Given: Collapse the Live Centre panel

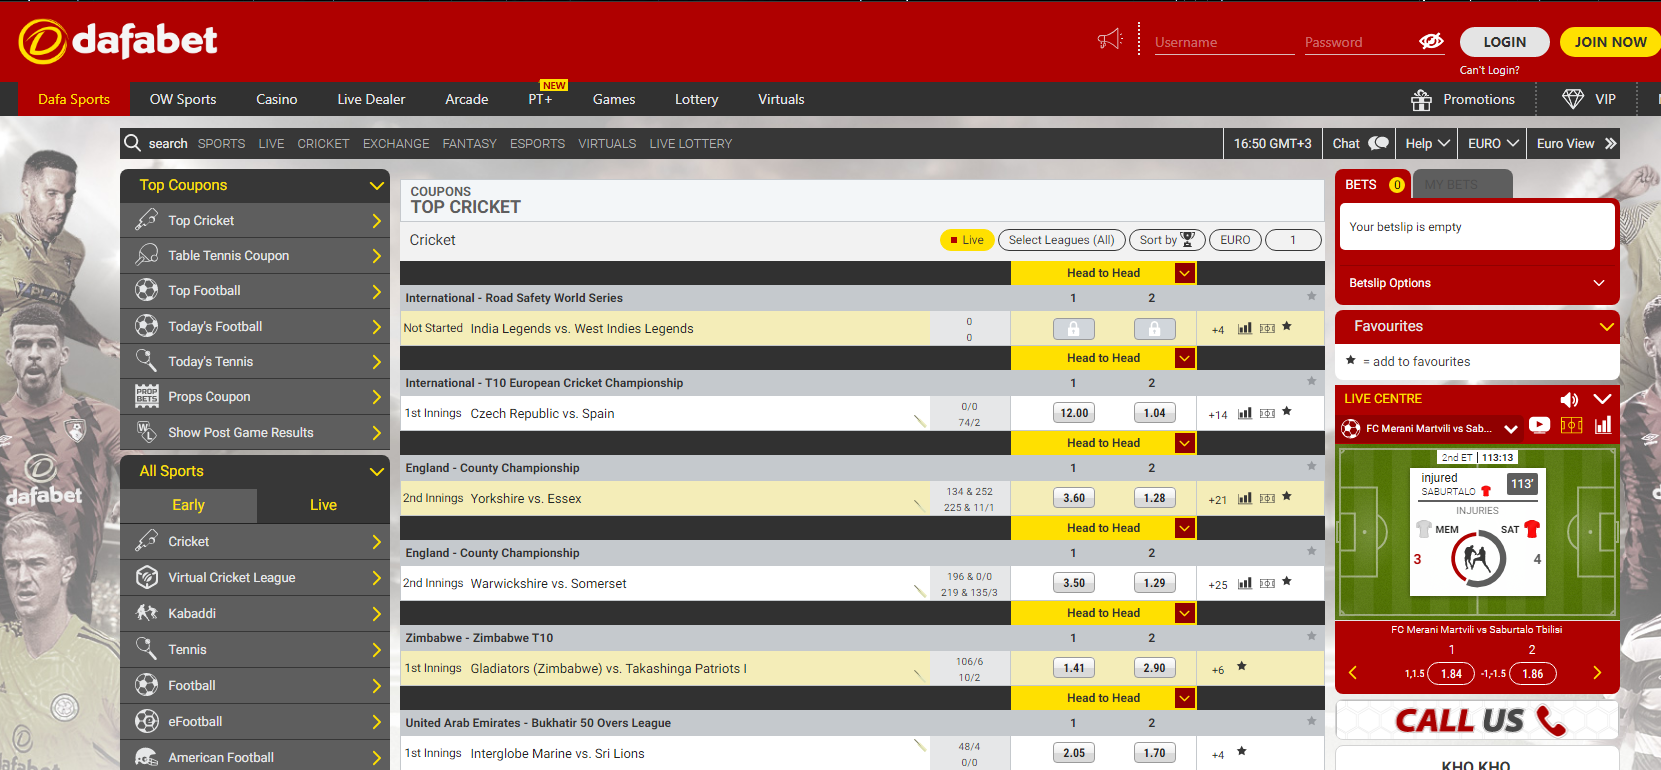Looking at the screenshot, I should [x=1602, y=399].
